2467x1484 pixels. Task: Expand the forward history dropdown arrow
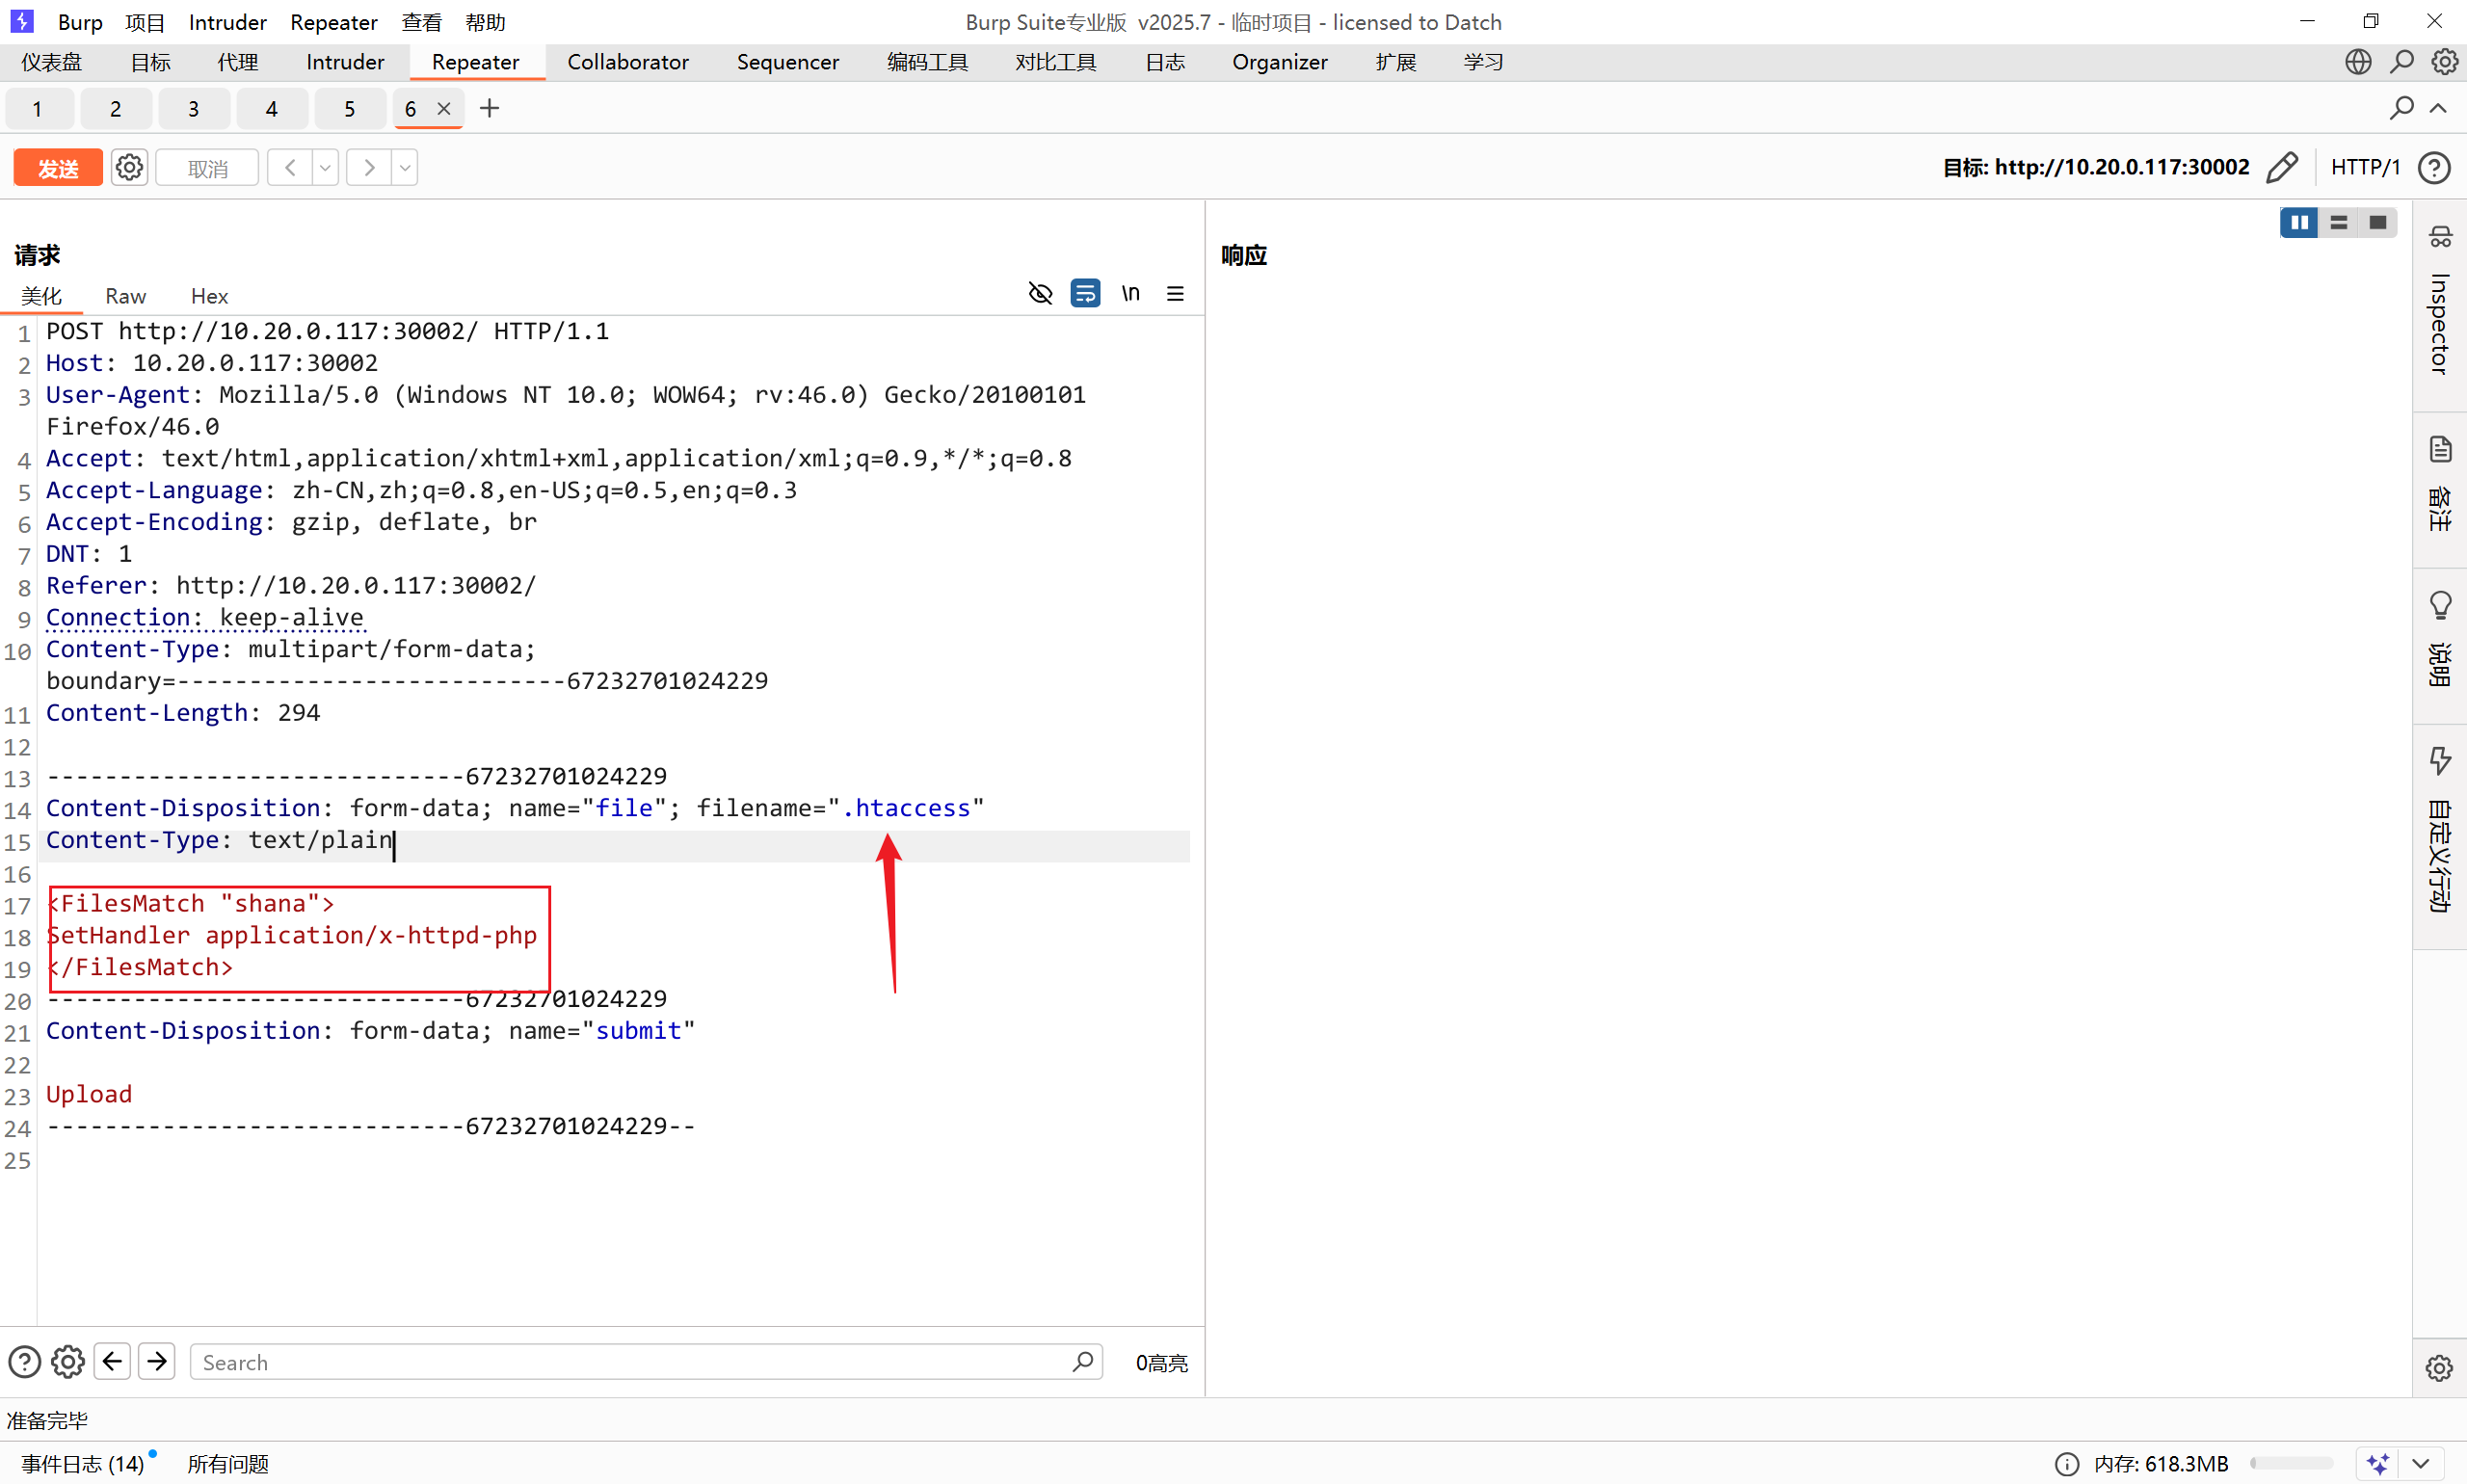coord(404,167)
